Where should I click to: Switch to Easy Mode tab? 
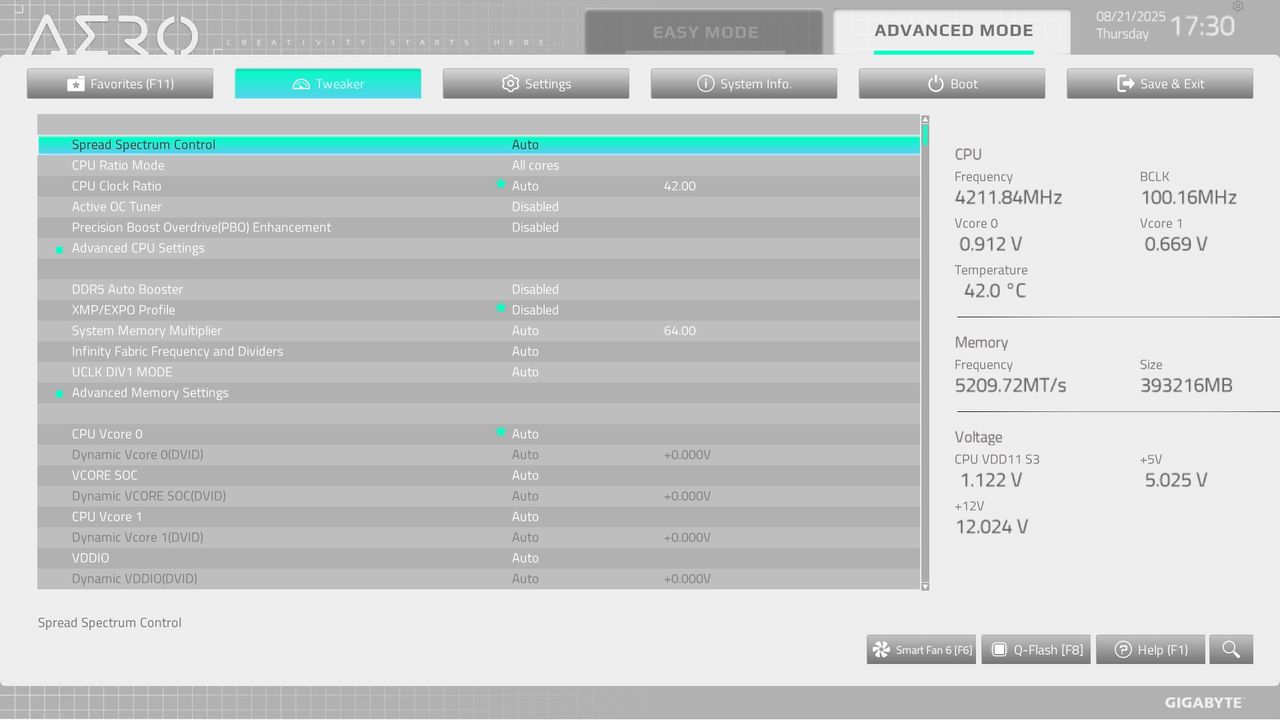pyautogui.click(x=705, y=31)
